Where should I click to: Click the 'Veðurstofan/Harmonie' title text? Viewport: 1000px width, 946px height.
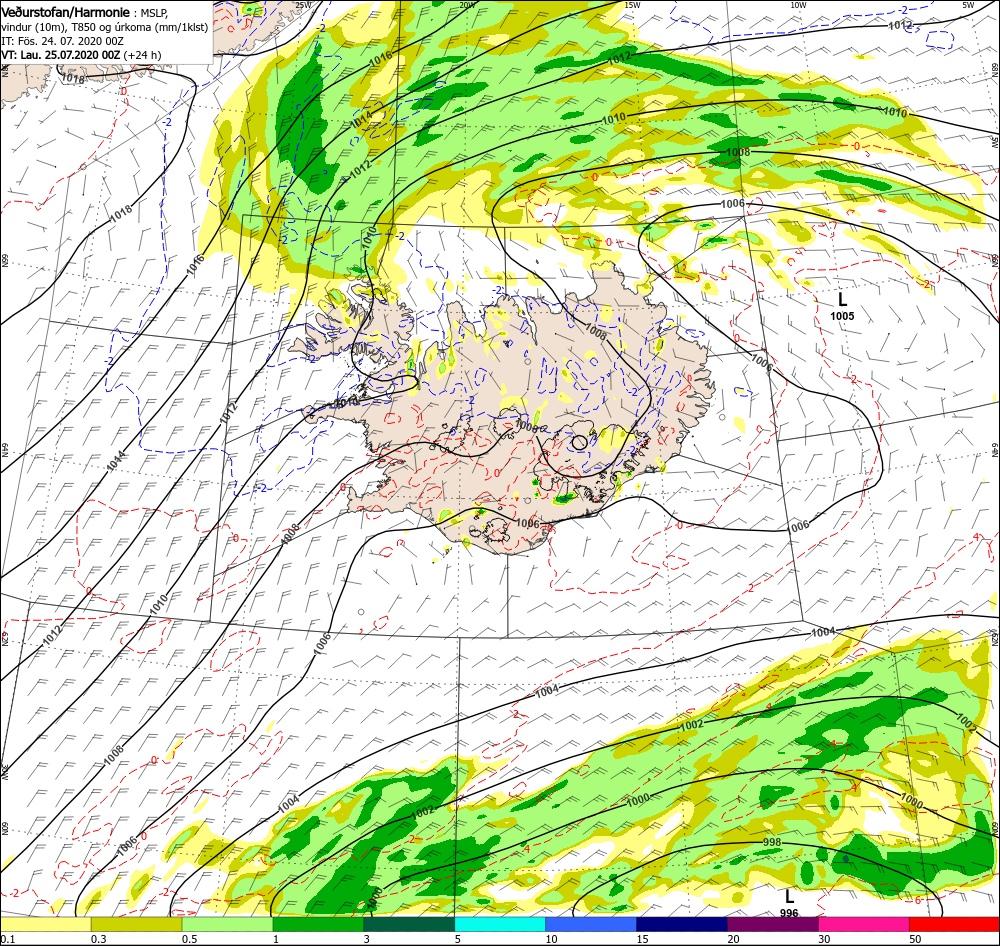click(66, 12)
